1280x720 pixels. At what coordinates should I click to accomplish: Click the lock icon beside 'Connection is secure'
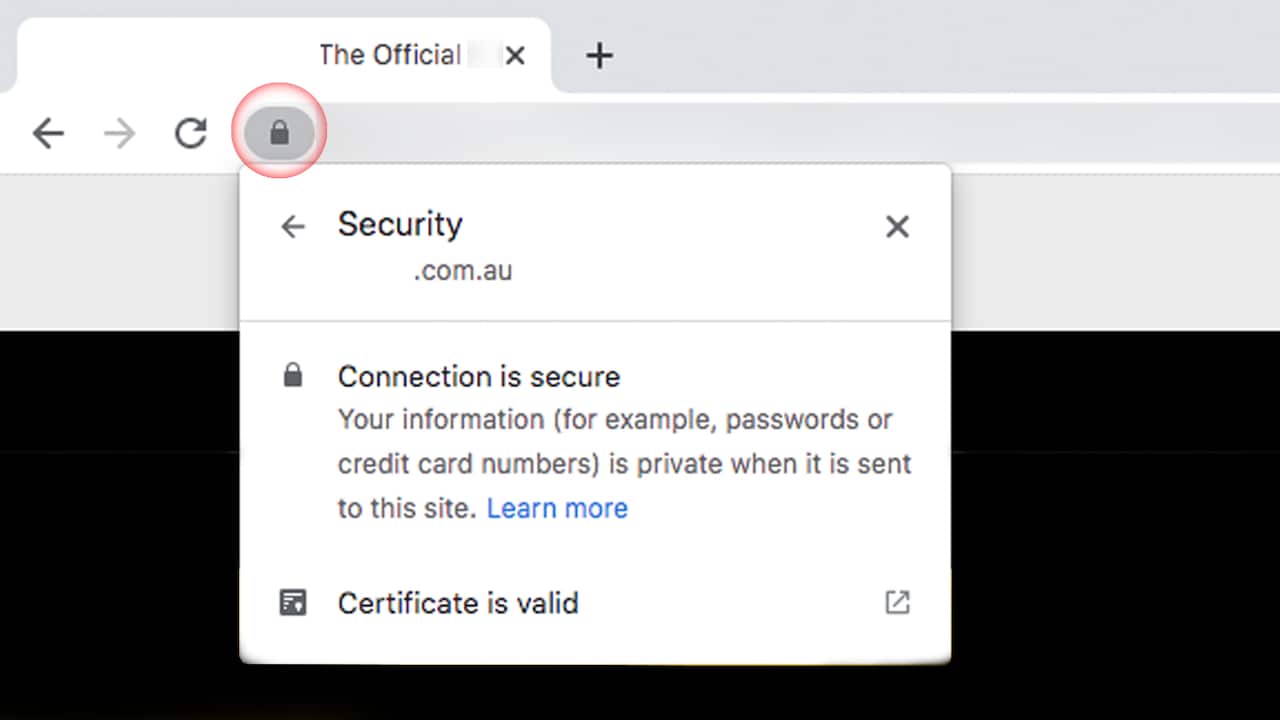tap(292, 376)
